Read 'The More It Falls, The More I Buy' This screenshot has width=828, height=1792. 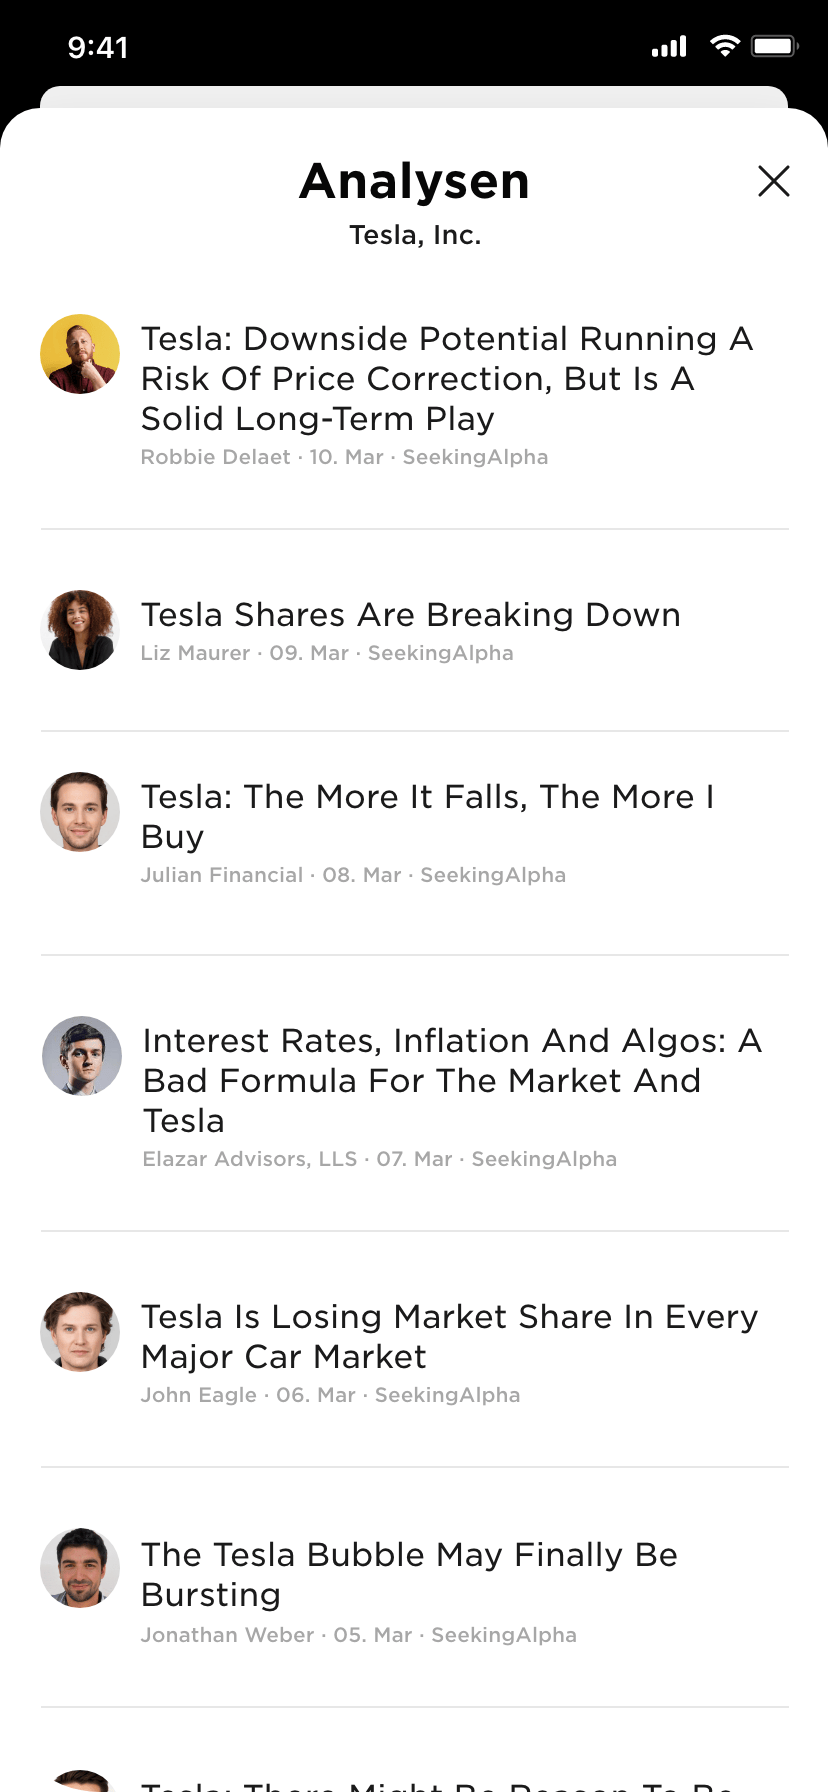click(x=428, y=816)
